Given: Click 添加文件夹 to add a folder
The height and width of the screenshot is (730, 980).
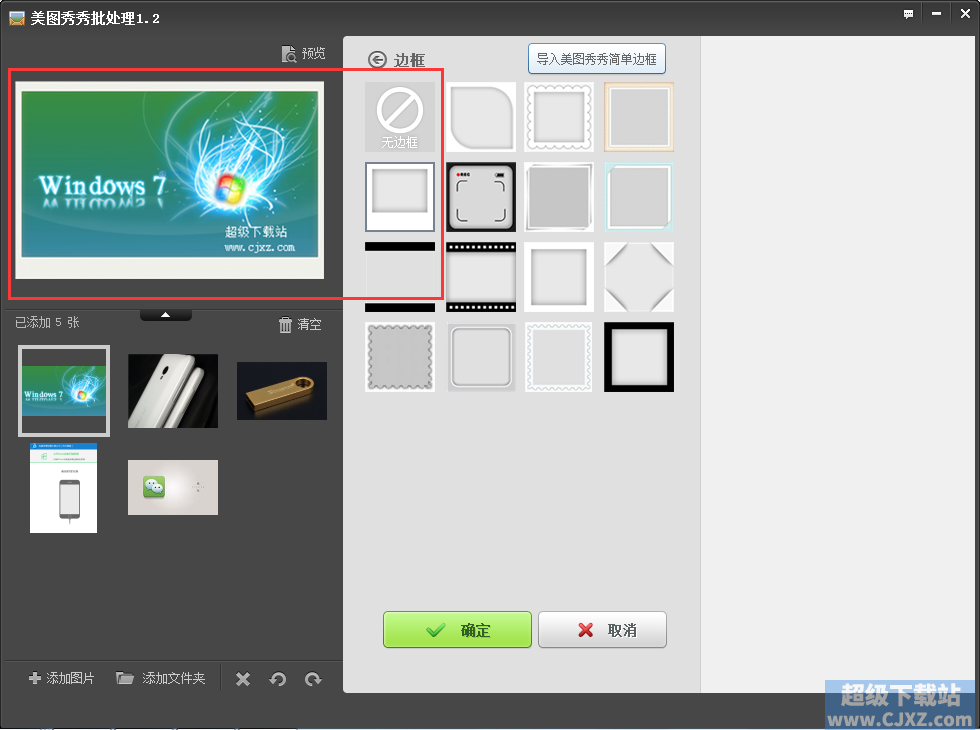Looking at the screenshot, I should pos(161,678).
